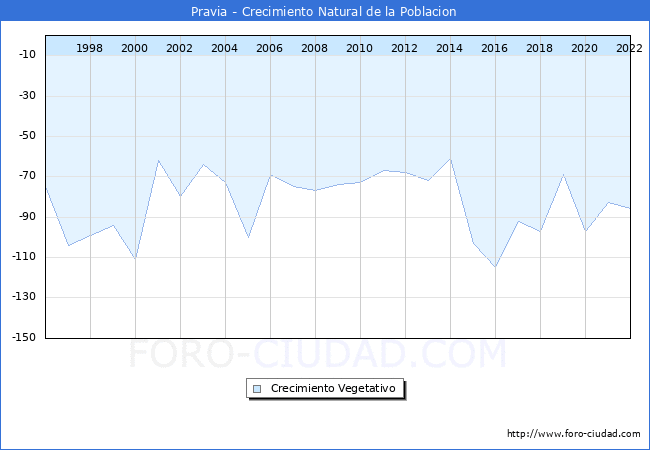Click the chart title 'Pravia - Crecimiento Natural de la Poblacion'

pyautogui.click(x=323, y=12)
